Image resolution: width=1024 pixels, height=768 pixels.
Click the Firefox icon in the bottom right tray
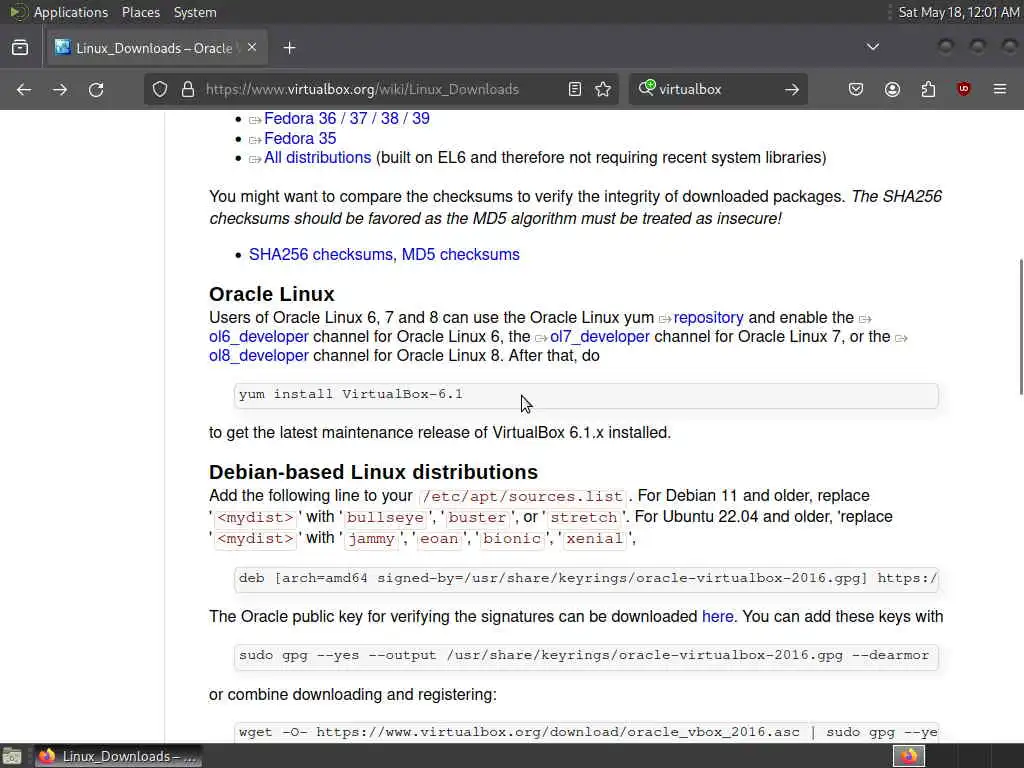pyautogui.click(x=909, y=756)
